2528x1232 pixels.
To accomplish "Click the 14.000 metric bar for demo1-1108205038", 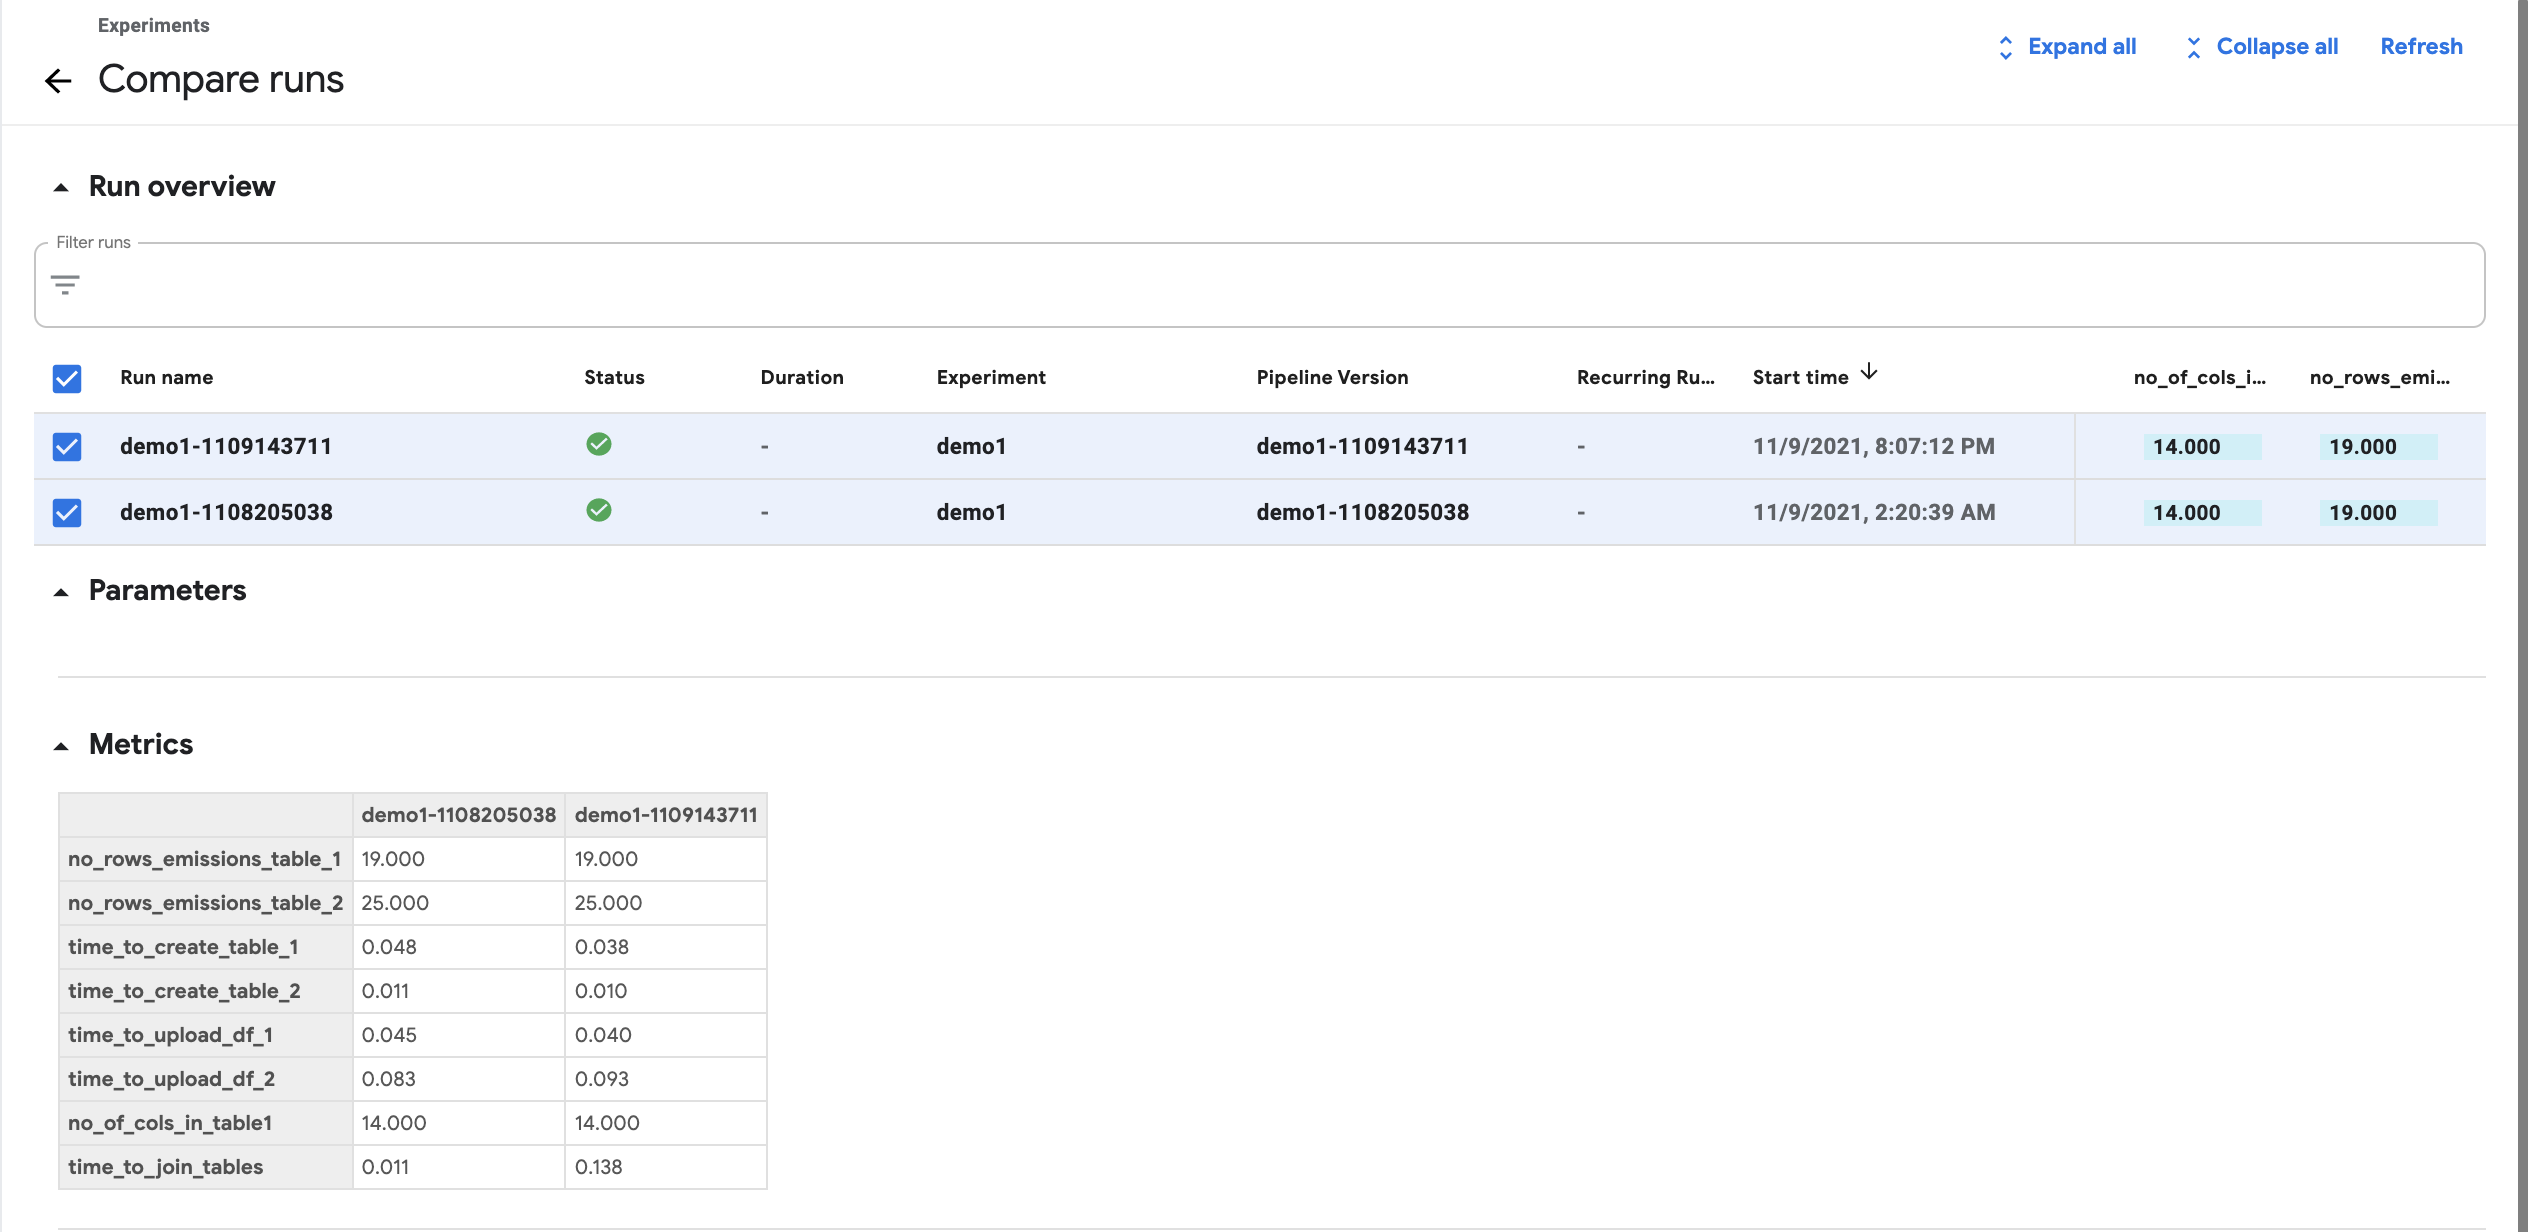I will point(2202,513).
